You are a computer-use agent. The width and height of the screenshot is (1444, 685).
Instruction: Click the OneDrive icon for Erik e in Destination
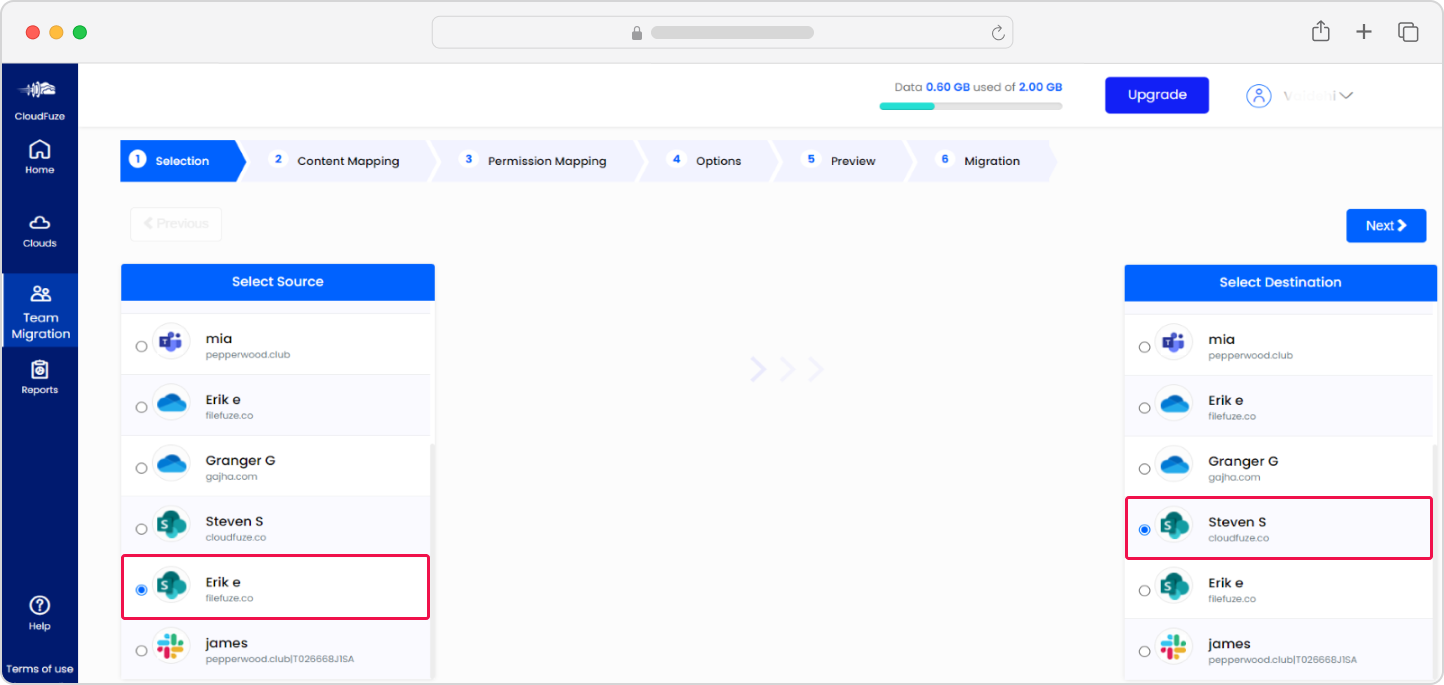click(x=1174, y=404)
